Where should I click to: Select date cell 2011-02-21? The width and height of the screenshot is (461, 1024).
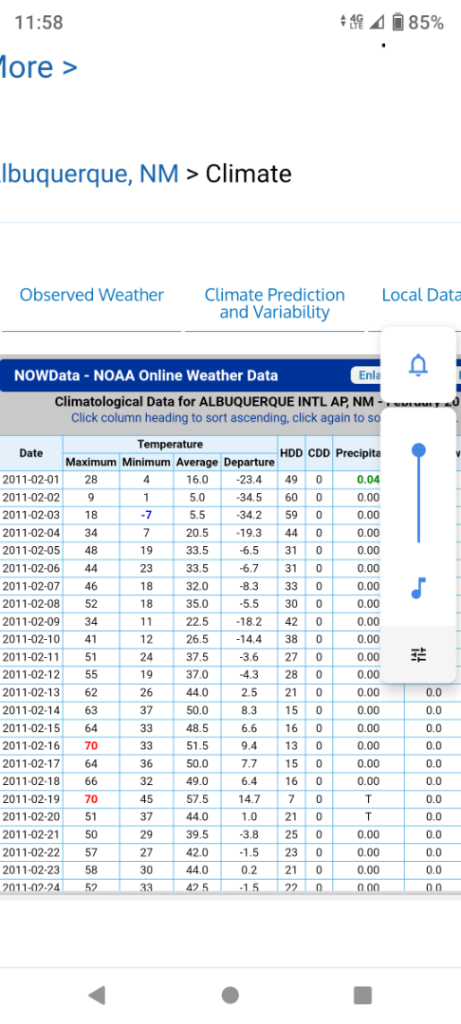pyautogui.click(x=31, y=834)
